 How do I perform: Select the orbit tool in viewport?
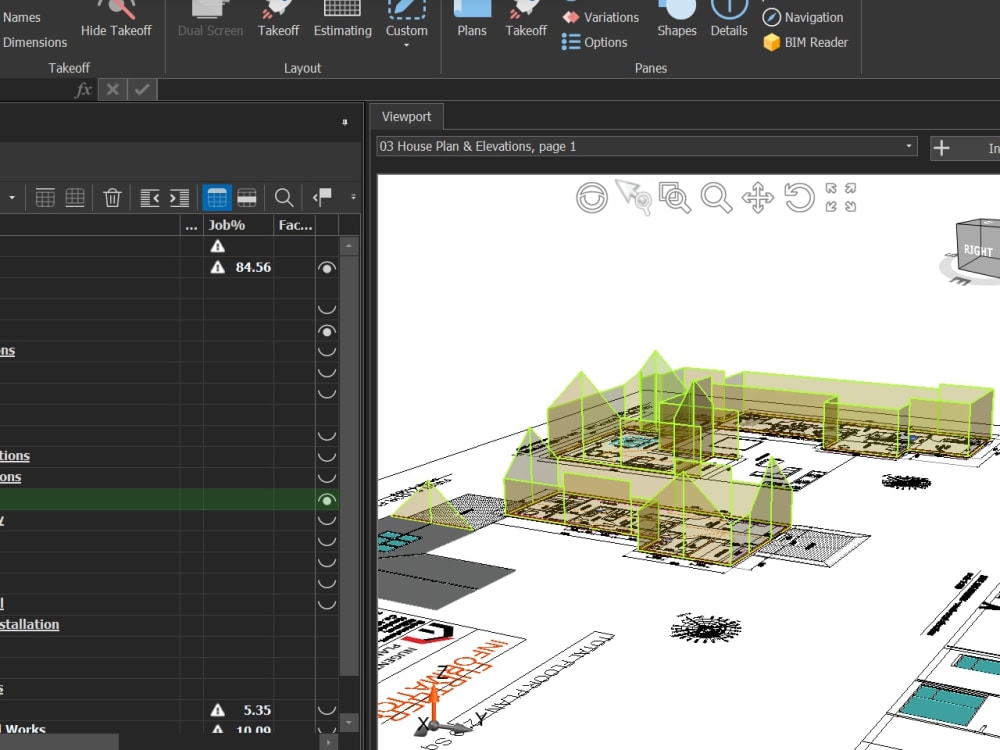pyautogui.click(x=592, y=197)
